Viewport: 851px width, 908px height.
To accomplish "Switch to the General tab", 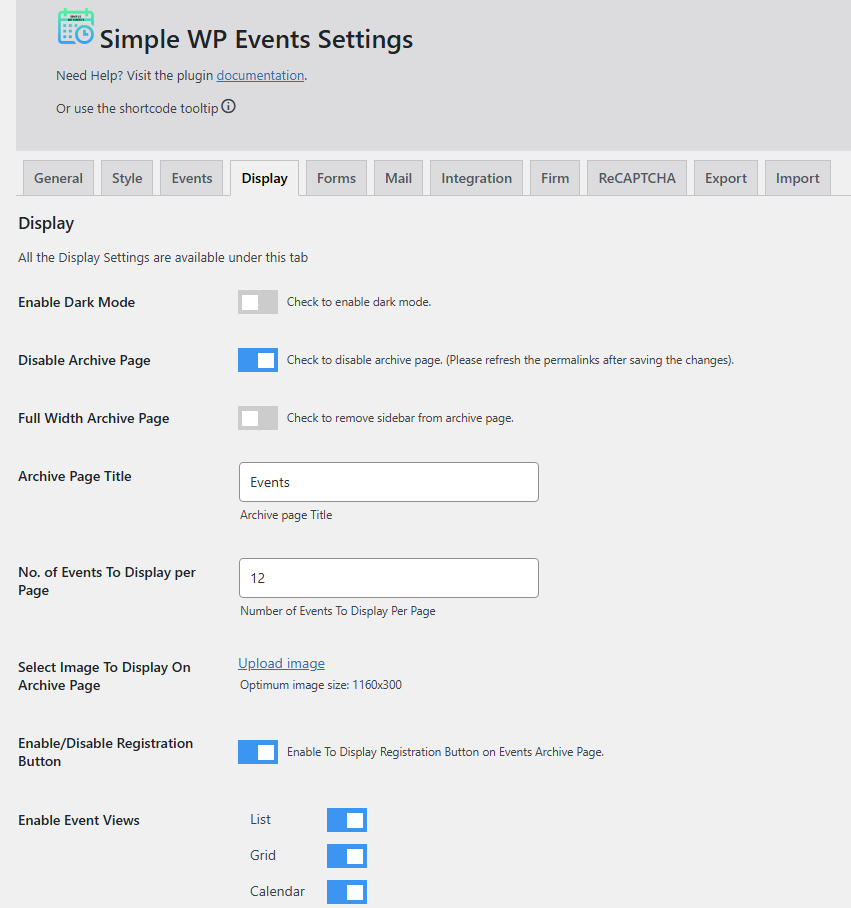I will point(58,178).
